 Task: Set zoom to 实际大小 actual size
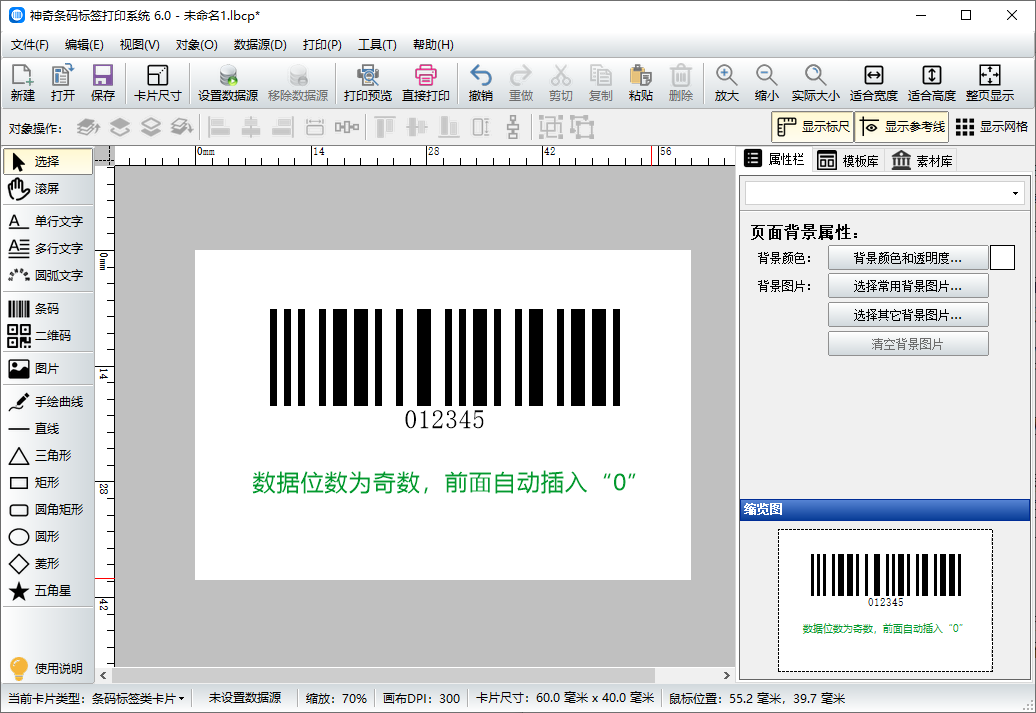click(815, 83)
